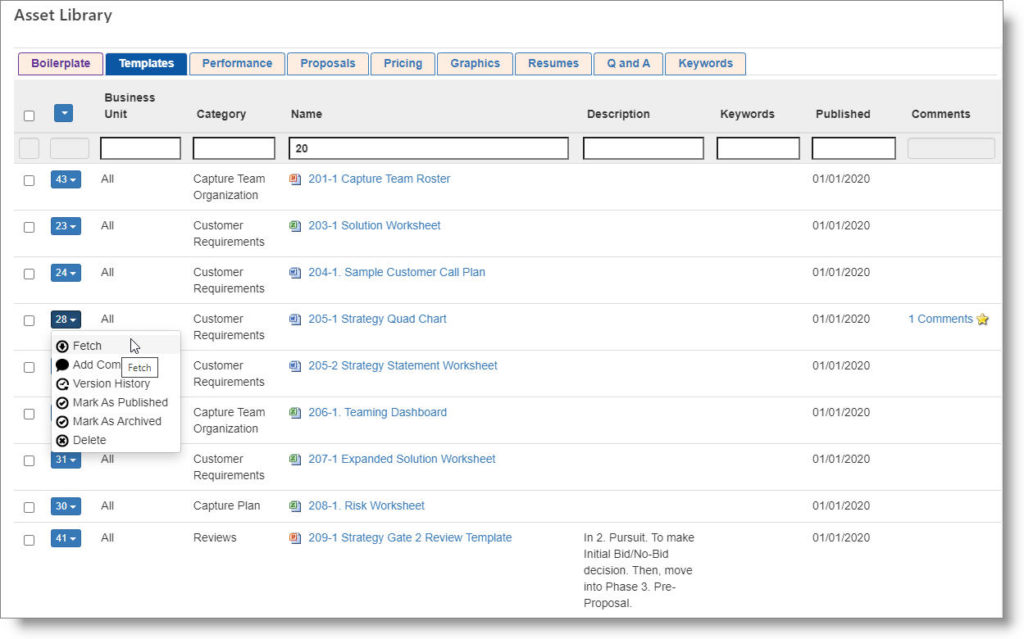The height and width of the screenshot is (639, 1024).
Task: Open the 31 action dropdown
Action: tap(66, 459)
